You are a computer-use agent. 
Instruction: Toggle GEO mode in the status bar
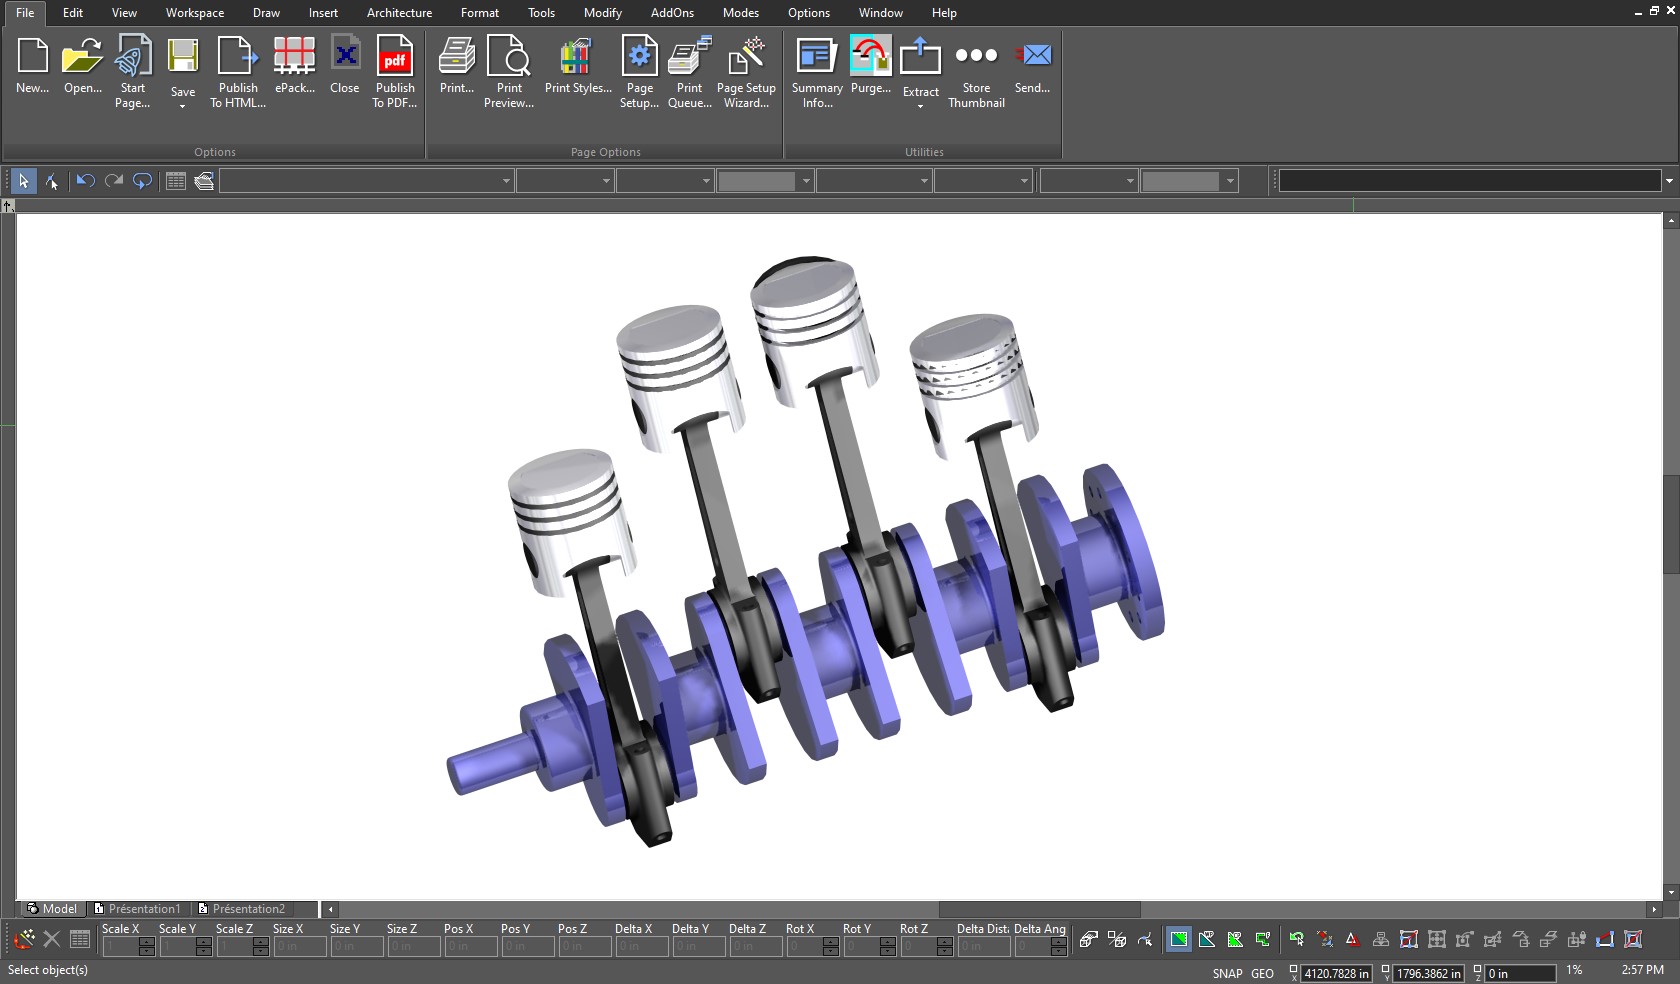point(1262,972)
